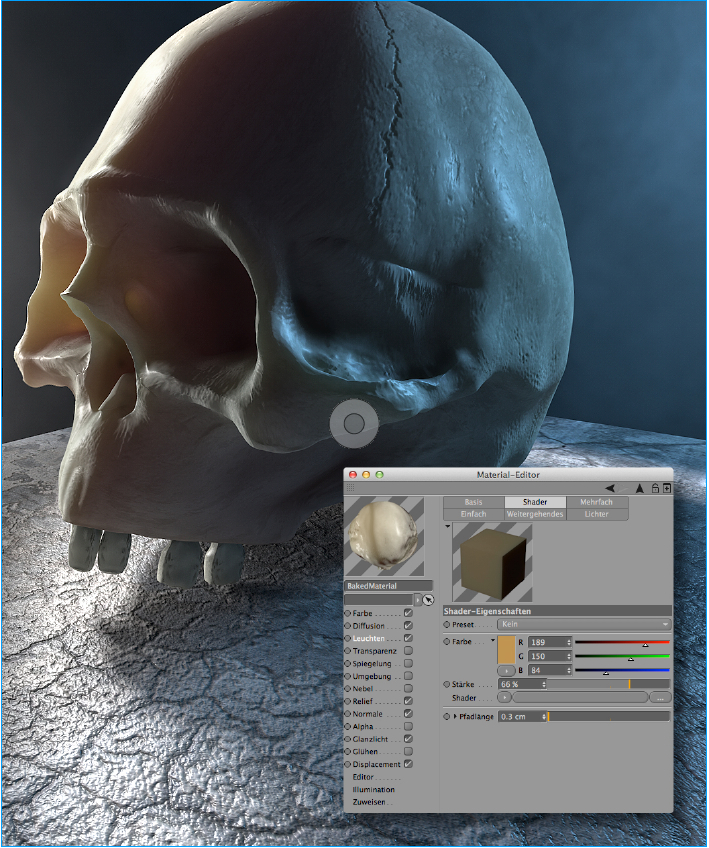Open the Illumination settings entry
The height and width of the screenshot is (848, 709).
point(373,789)
